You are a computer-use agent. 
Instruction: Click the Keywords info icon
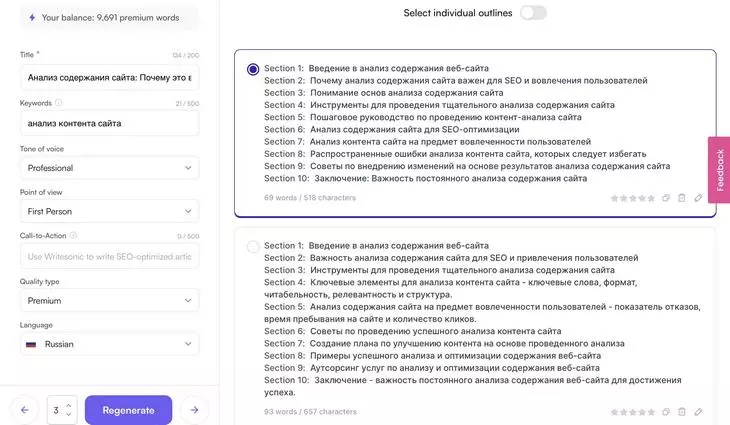point(58,103)
